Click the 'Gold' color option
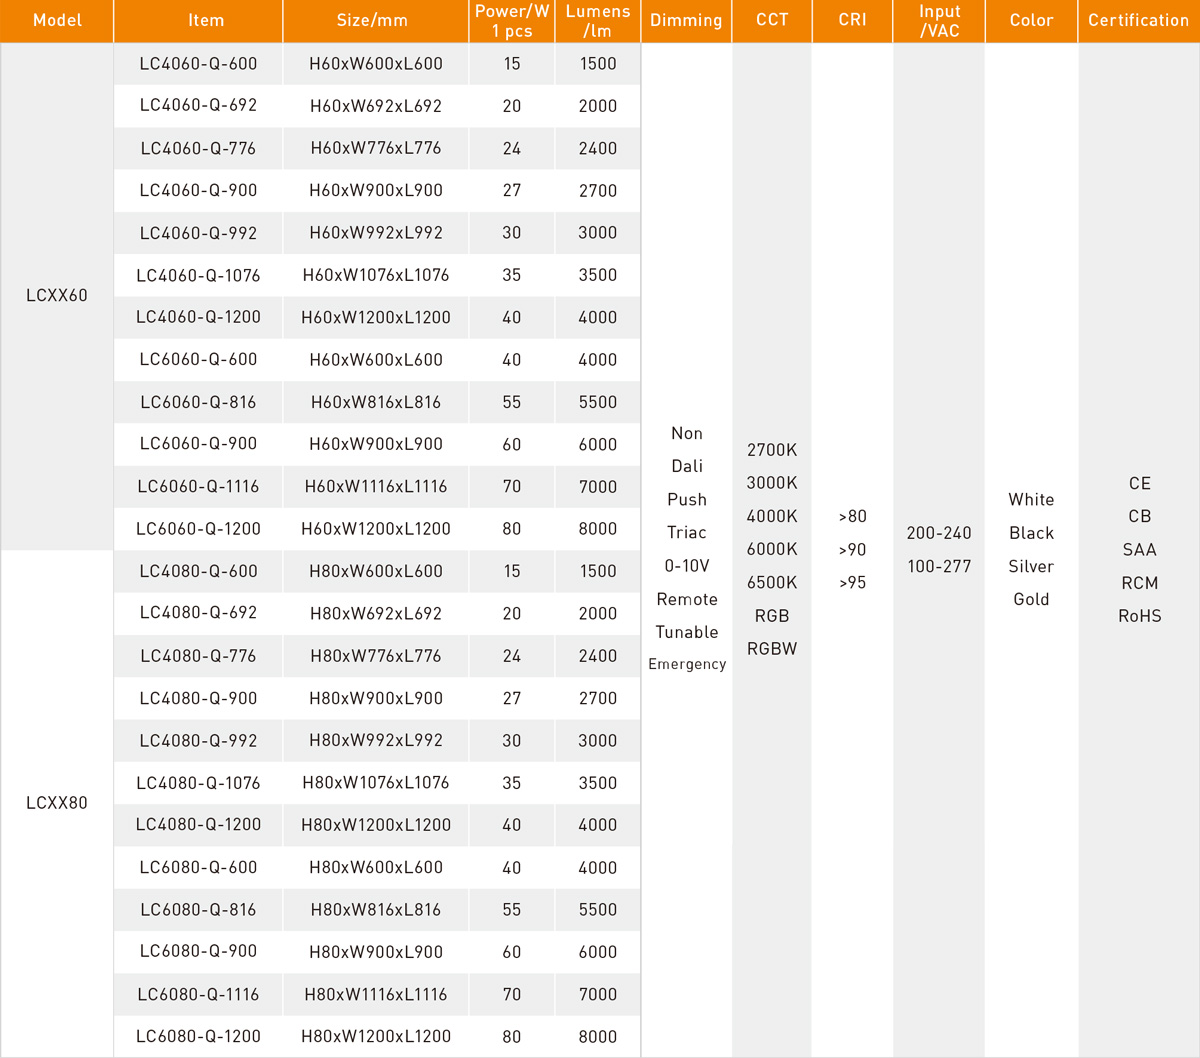The width and height of the screenshot is (1200, 1058). click(1031, 599)
